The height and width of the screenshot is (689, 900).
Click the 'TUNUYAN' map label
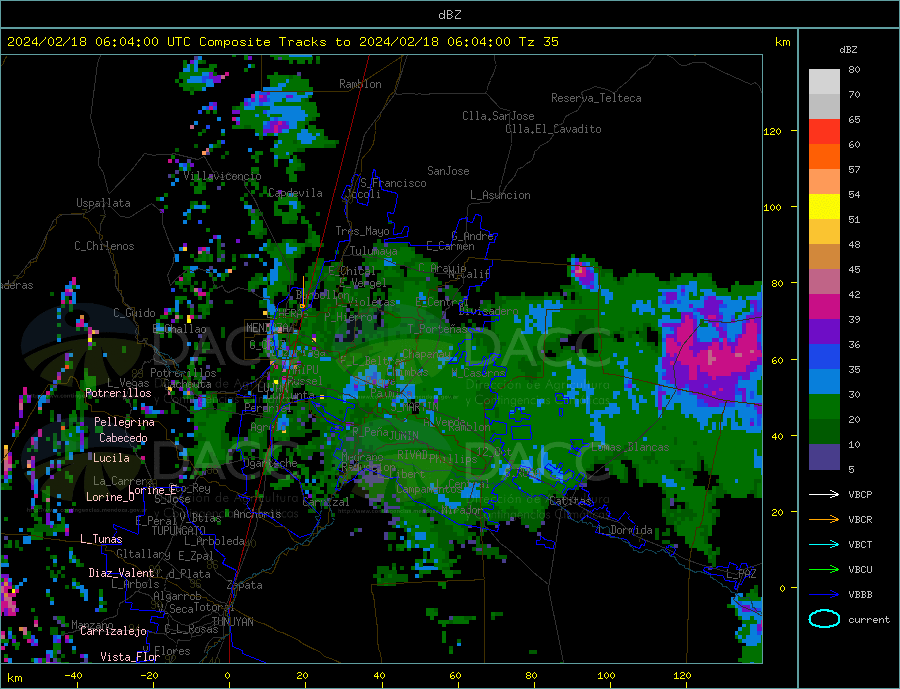pos(233,622)
